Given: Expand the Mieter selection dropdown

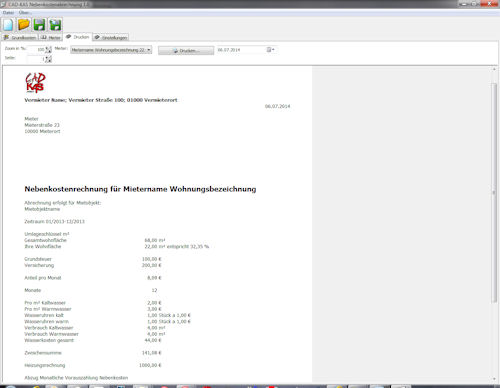Looking at the screenshot, I should coord(111,50).
